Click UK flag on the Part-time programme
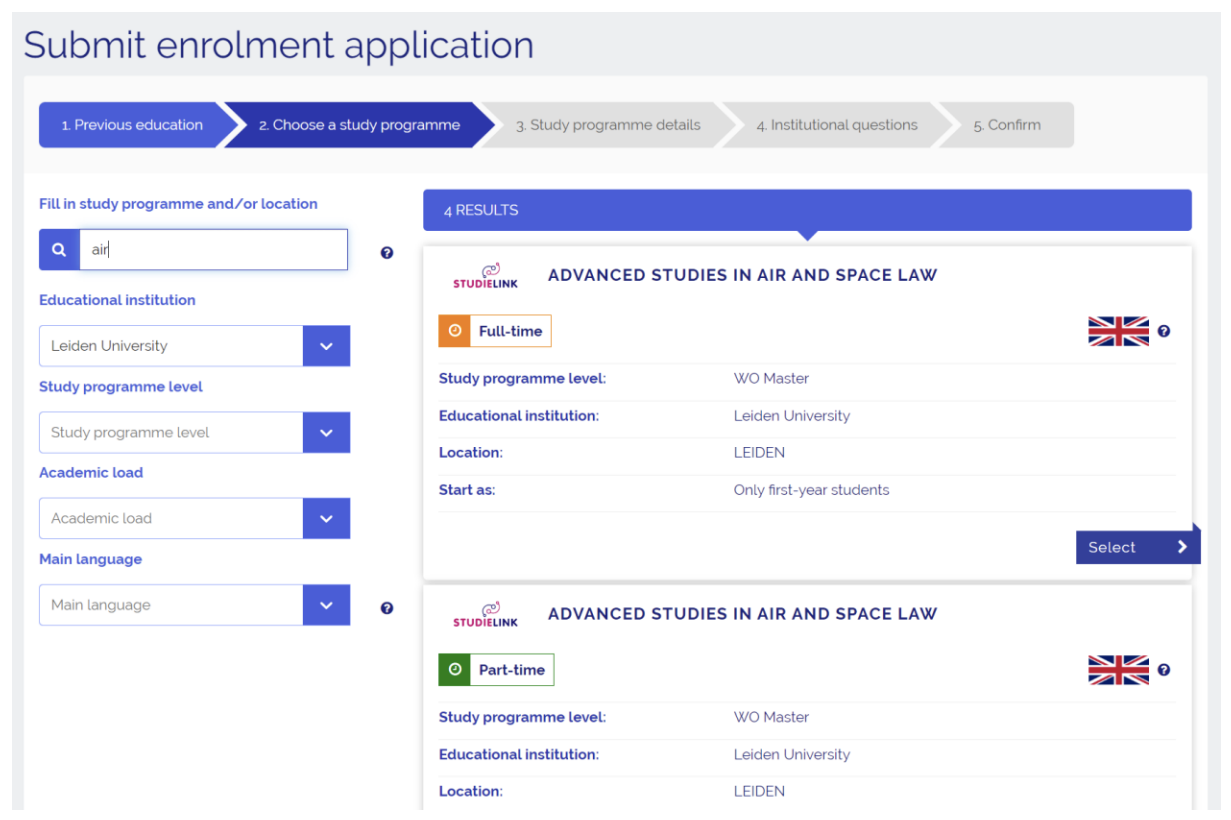This screenshot has height=820, width=1231. [1118, 670]
